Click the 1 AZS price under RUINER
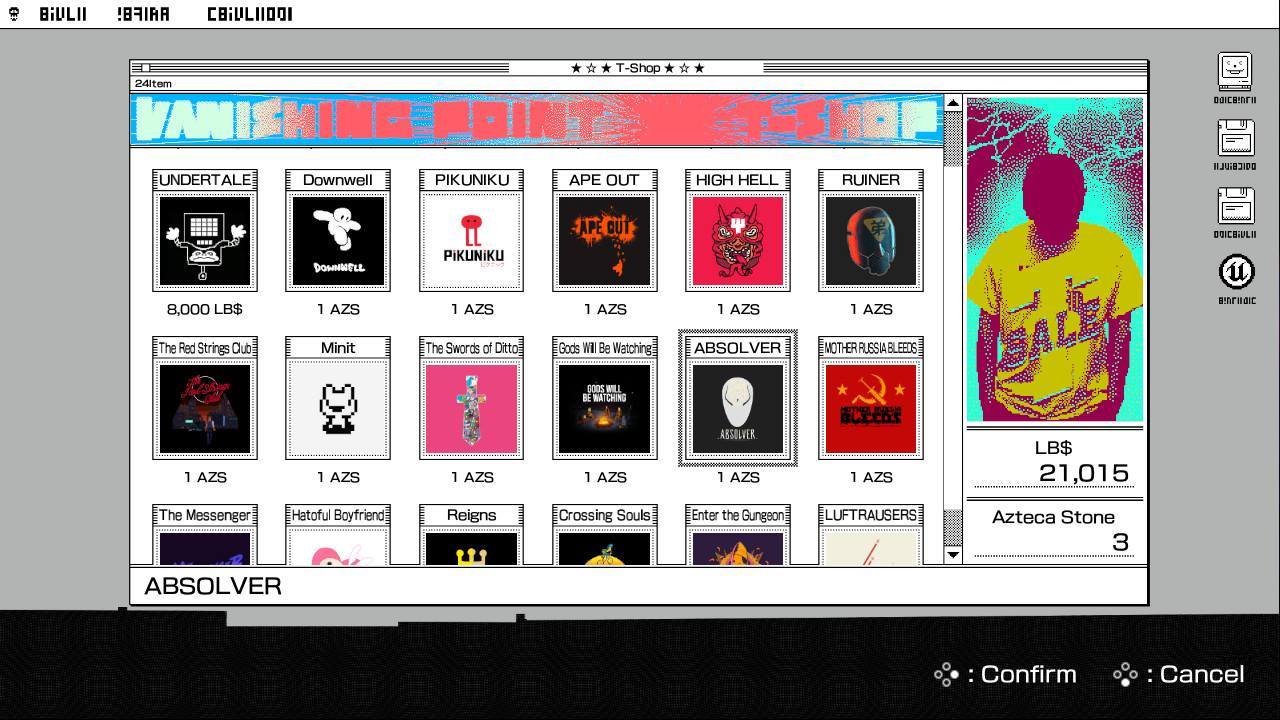1280x720 pixels. coord(871,309)
